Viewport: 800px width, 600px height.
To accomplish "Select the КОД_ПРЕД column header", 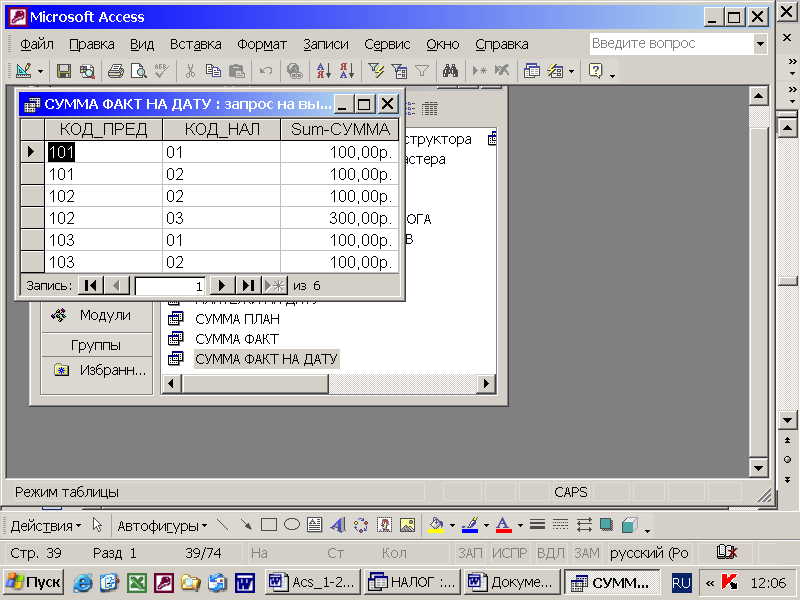I will [x=104, y=130].
